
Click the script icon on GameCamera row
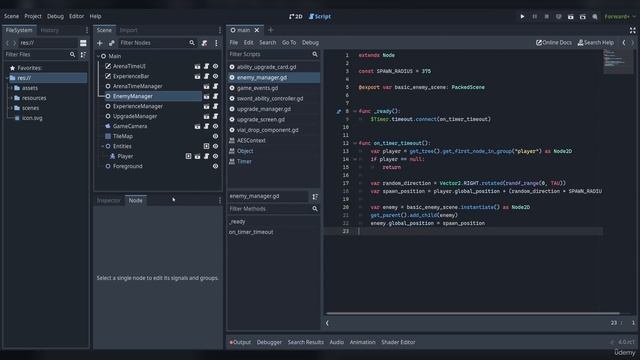tap(207, 126)
